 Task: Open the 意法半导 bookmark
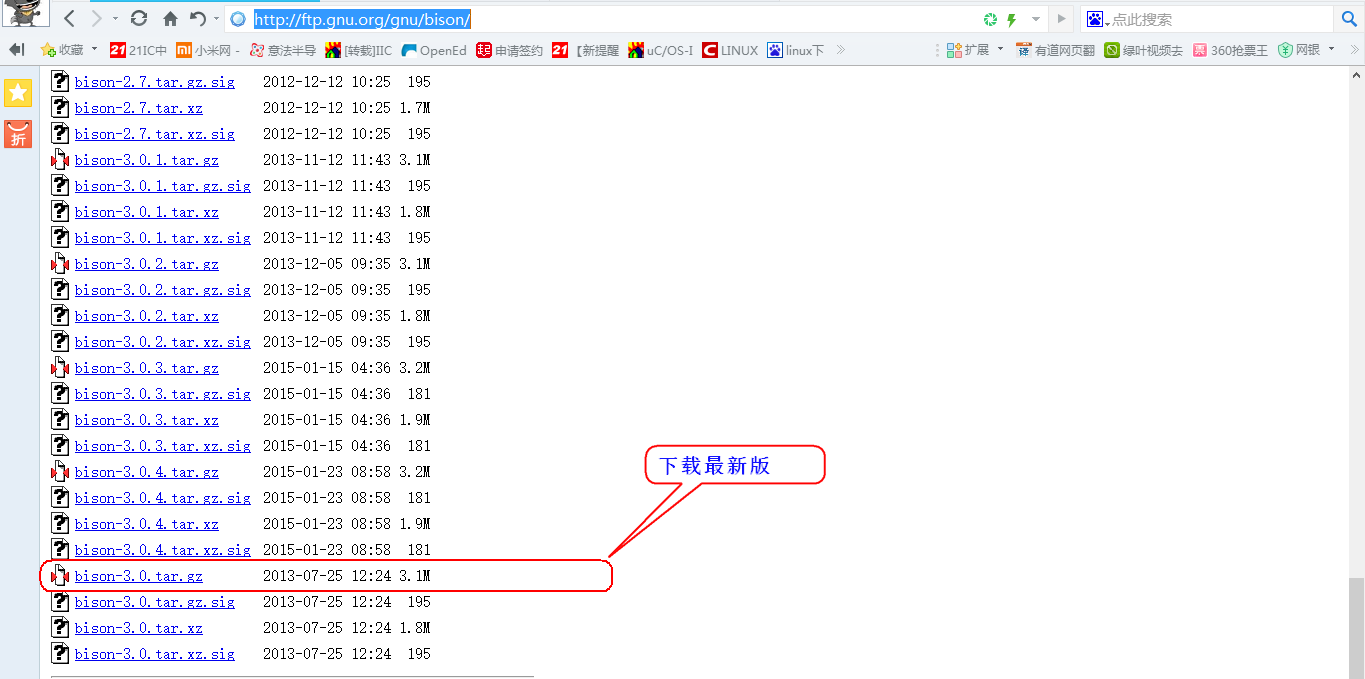pos(282,50)
